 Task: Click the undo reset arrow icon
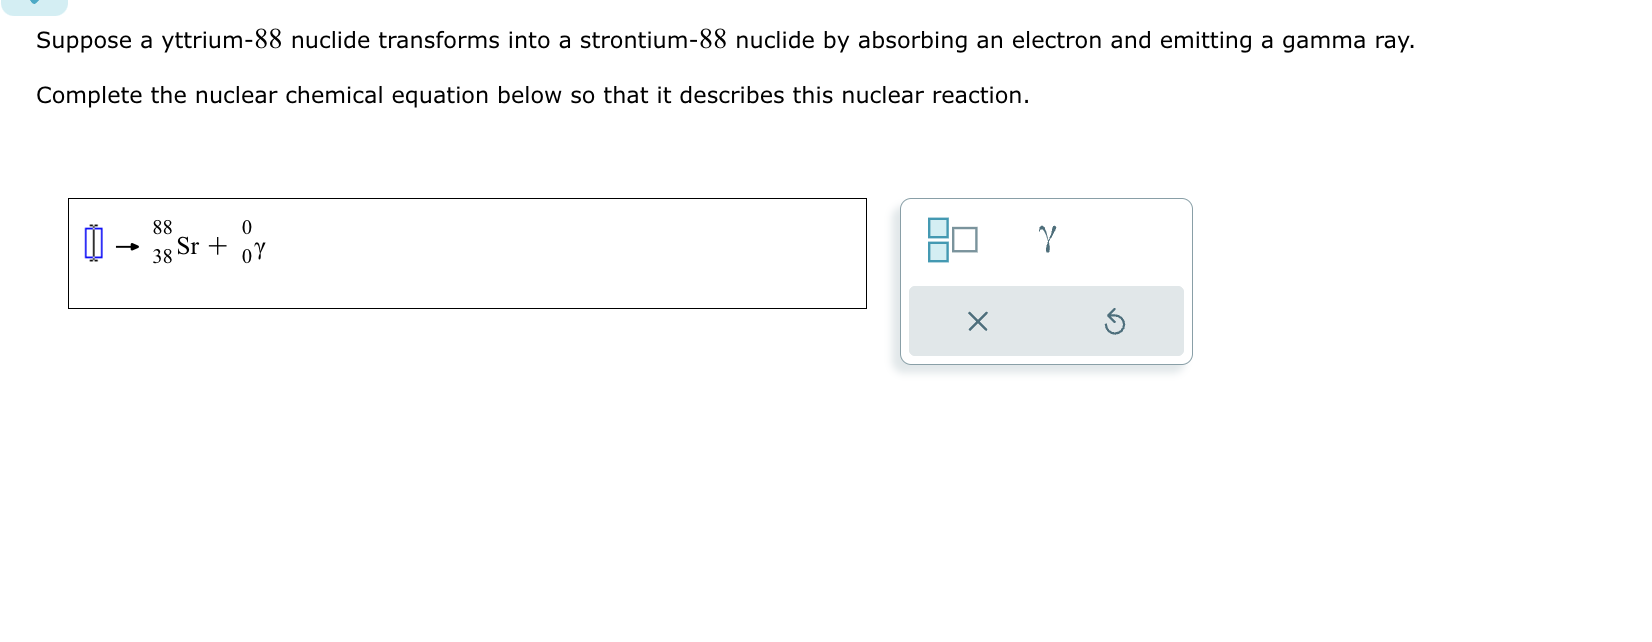point(1117,320)
